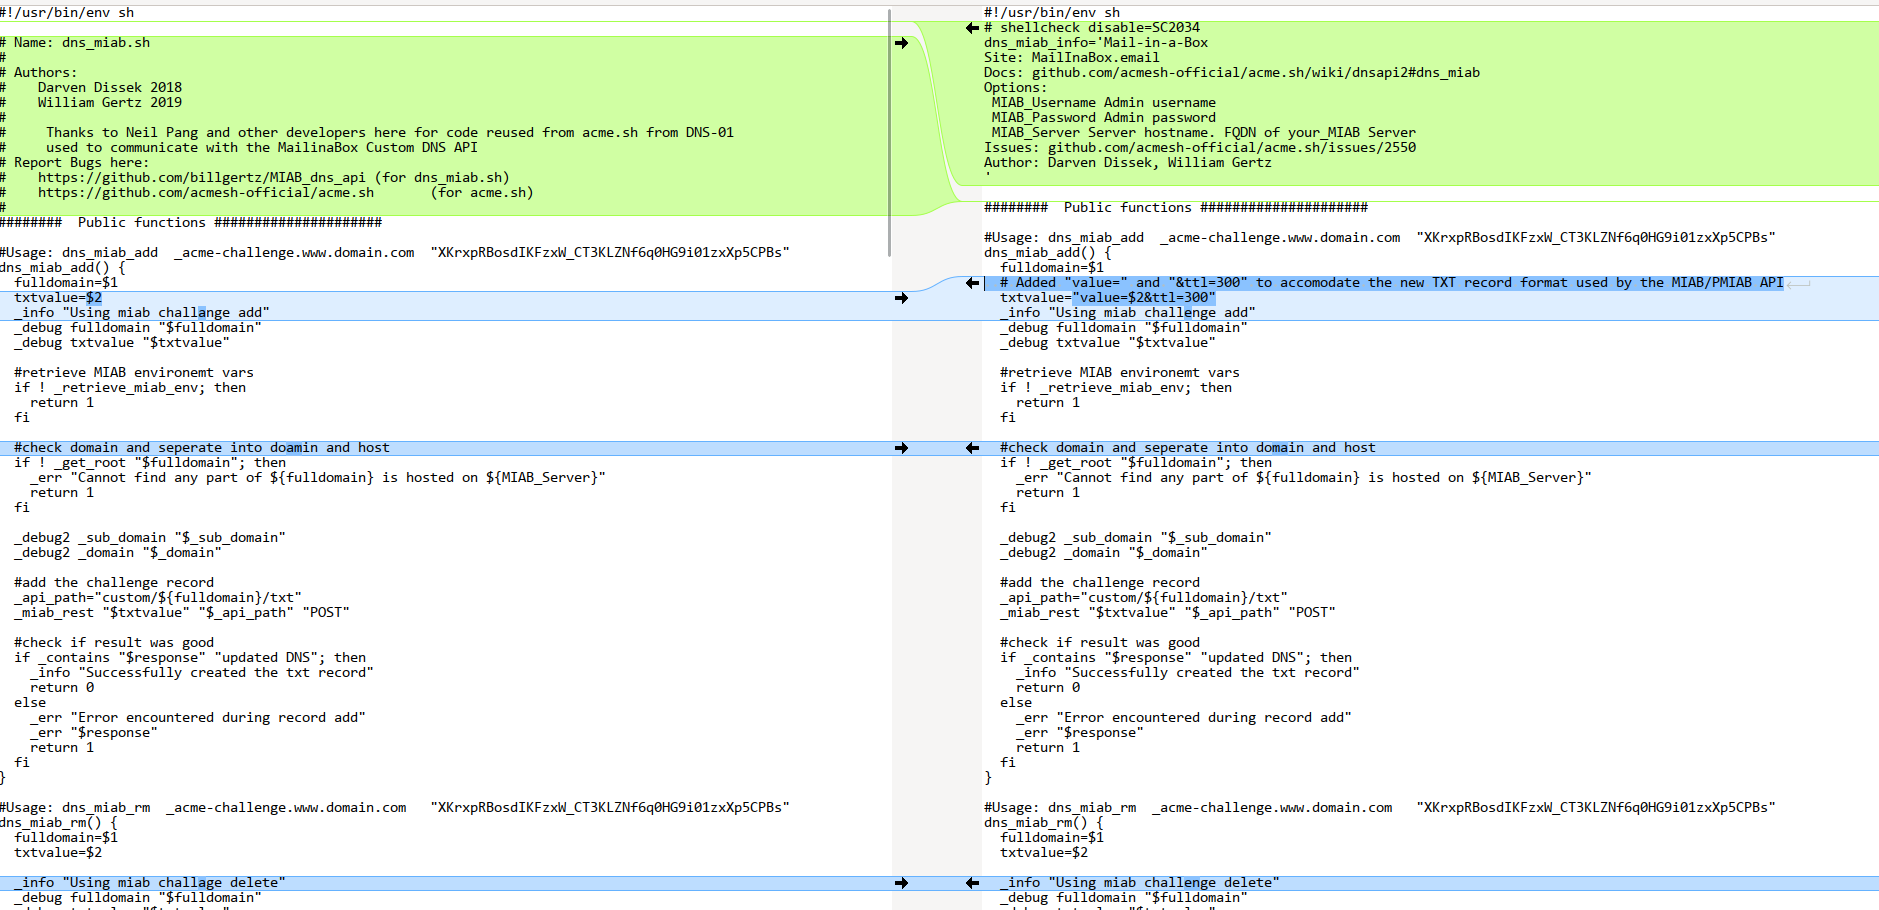Viewport: 1879px width, 910px height.
Task: Click 'Thanks to Neil Pang' comment line
Action: coord(390,133)
